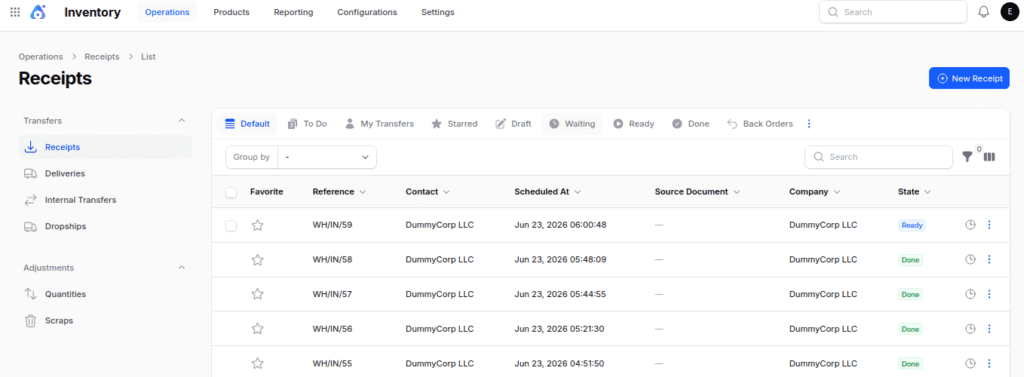Open the Reporting menu
The width and height of the screenshot is (1024, 377).
point(293,12)
